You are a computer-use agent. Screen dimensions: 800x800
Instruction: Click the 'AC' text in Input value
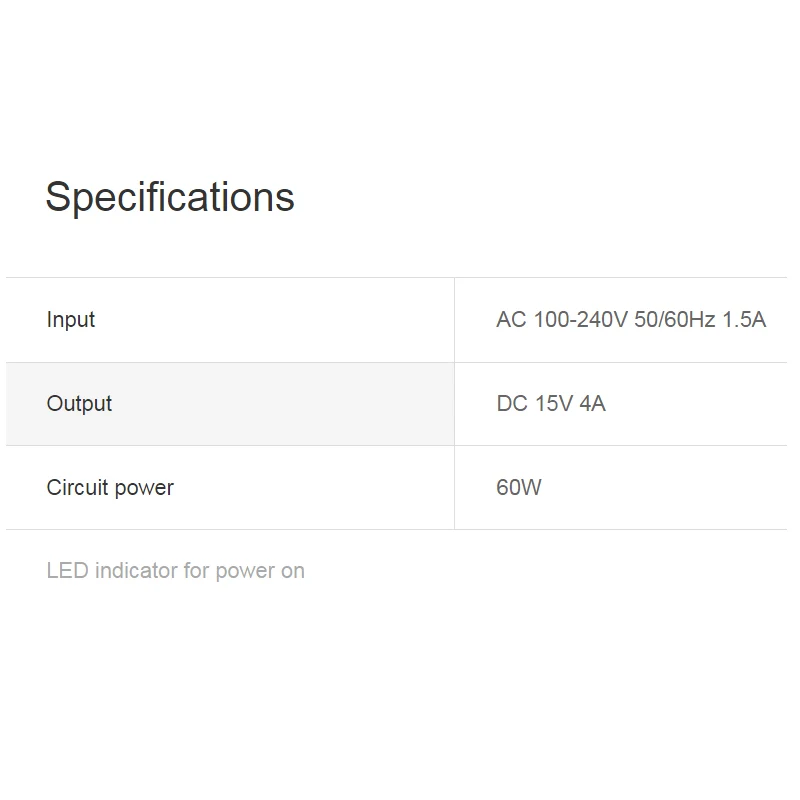(x=510, y=320)
